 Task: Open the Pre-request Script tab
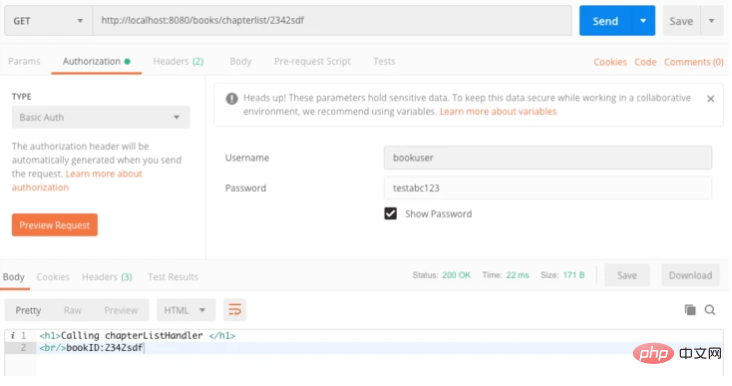point(312,62)
